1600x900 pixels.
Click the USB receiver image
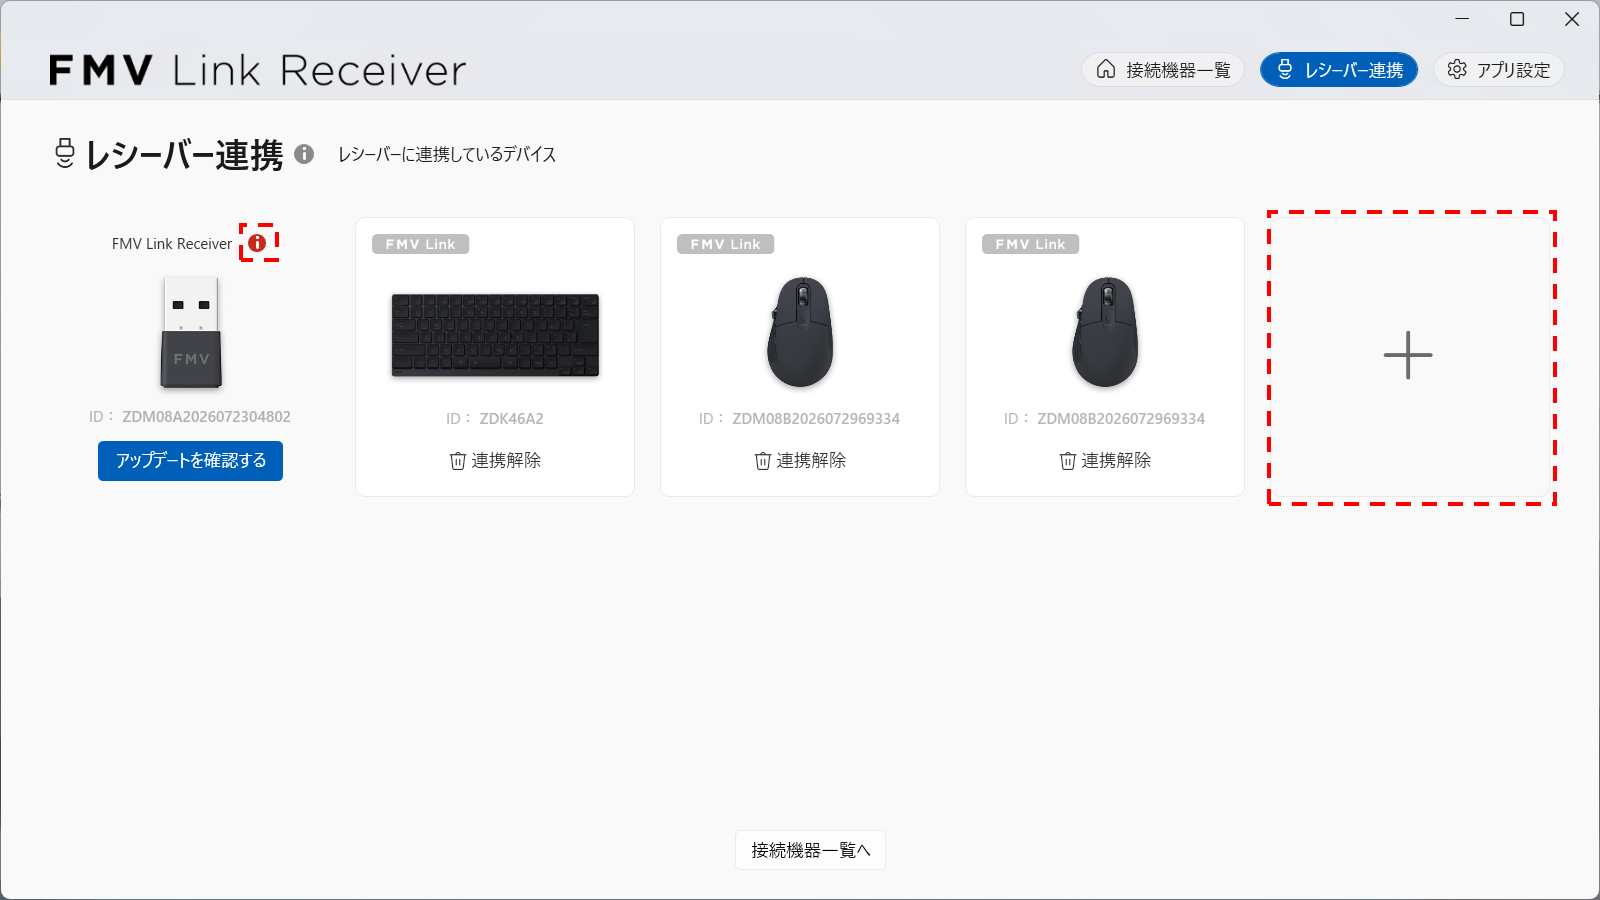pyautogui.click(x=191, y=332)
